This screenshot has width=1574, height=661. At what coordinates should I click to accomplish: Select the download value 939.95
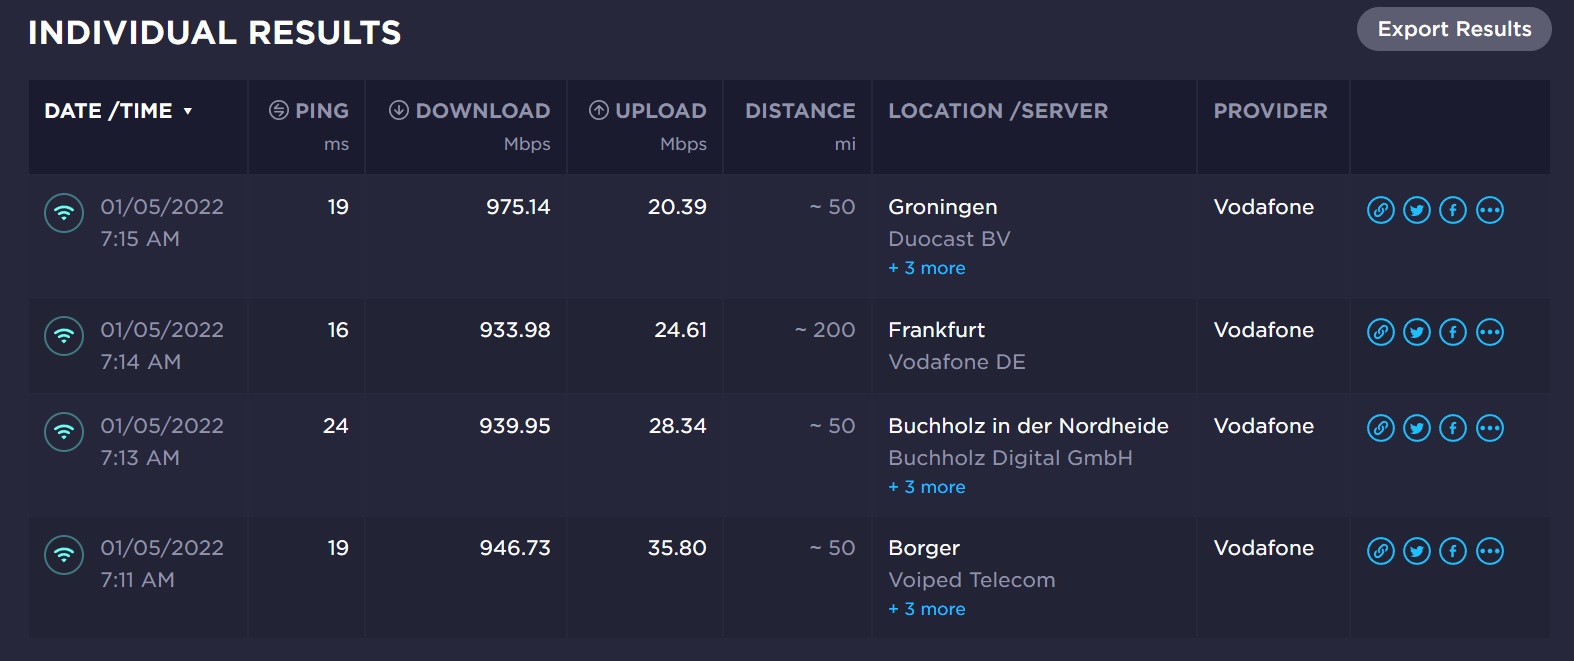click(515, 426)
